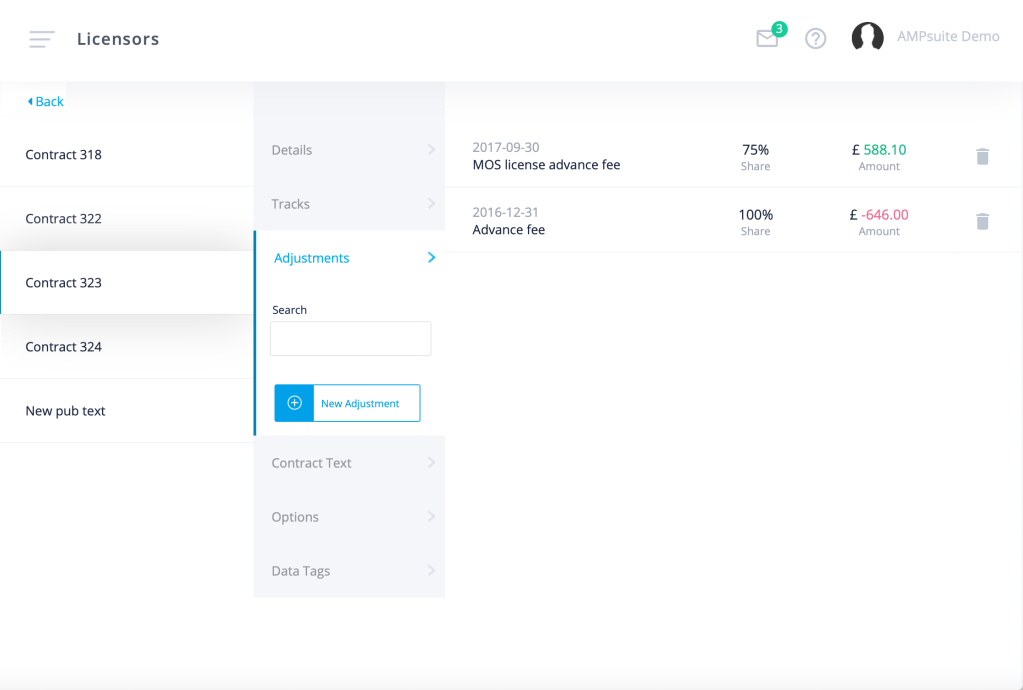The width and height of the screenshot is (1023, 690).
Task: Expand the Tracks section chevron
Action: (x=431, y=203)
